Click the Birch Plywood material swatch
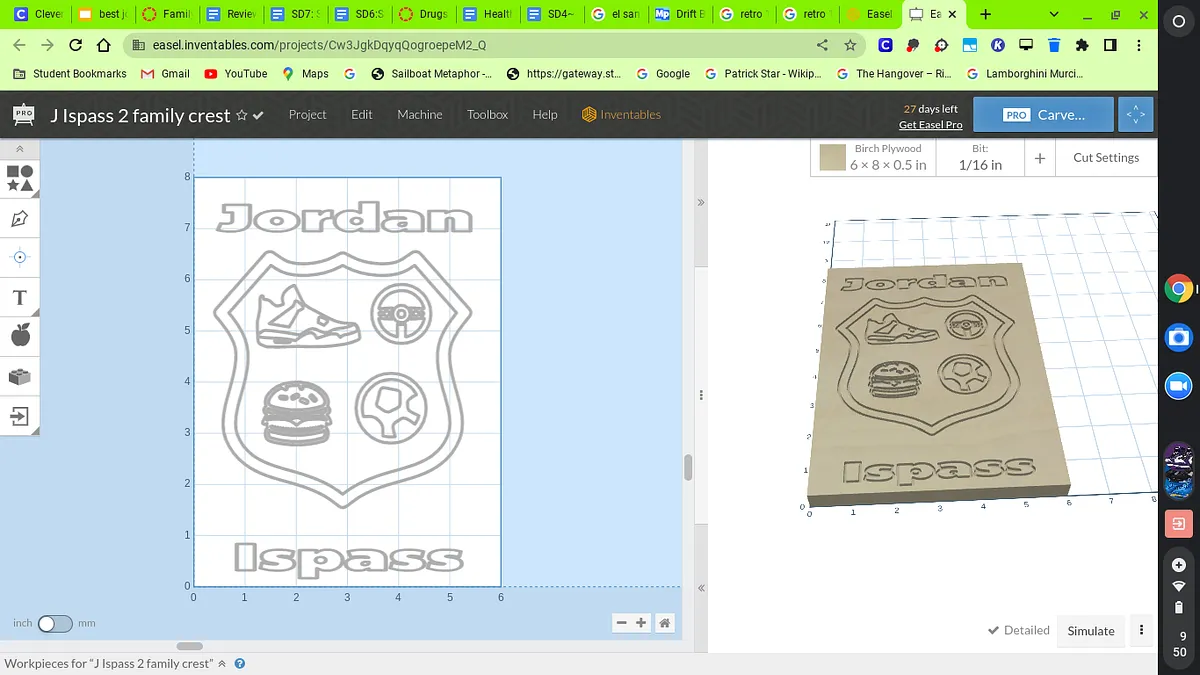Image resolution: width=1200 pixels, height=675 pixels. point(833,158)
